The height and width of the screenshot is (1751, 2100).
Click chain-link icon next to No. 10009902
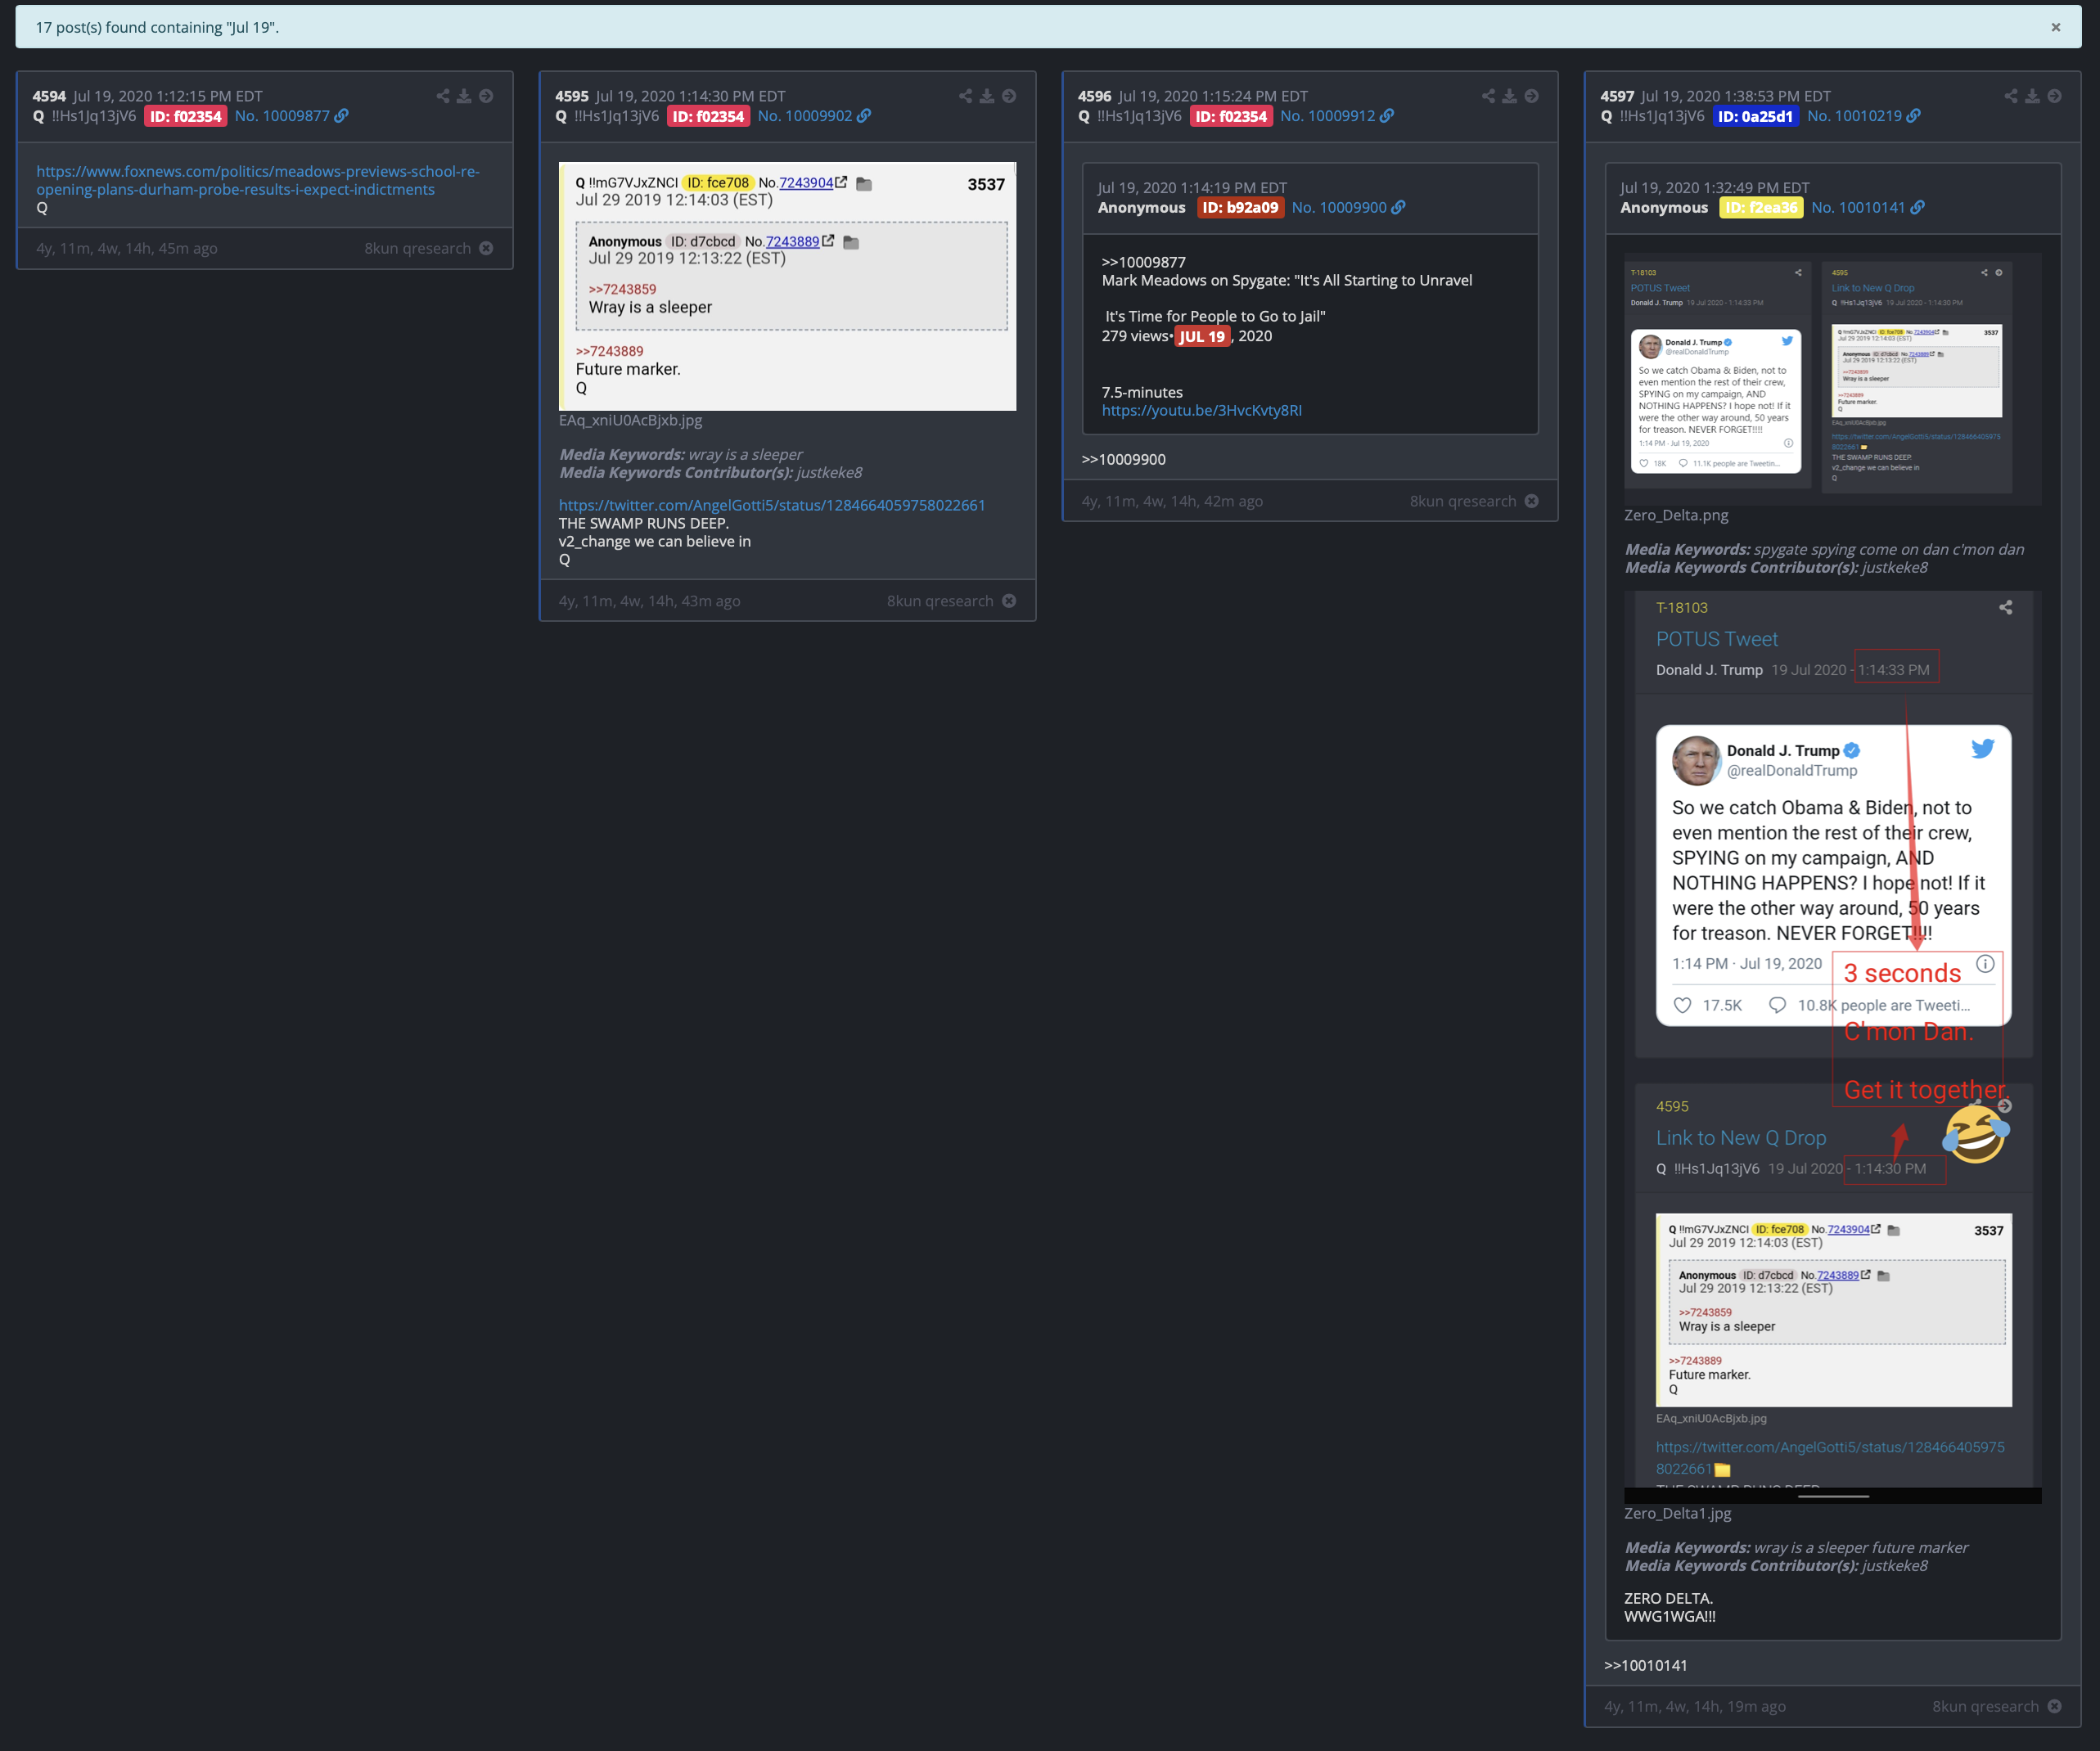864,116
